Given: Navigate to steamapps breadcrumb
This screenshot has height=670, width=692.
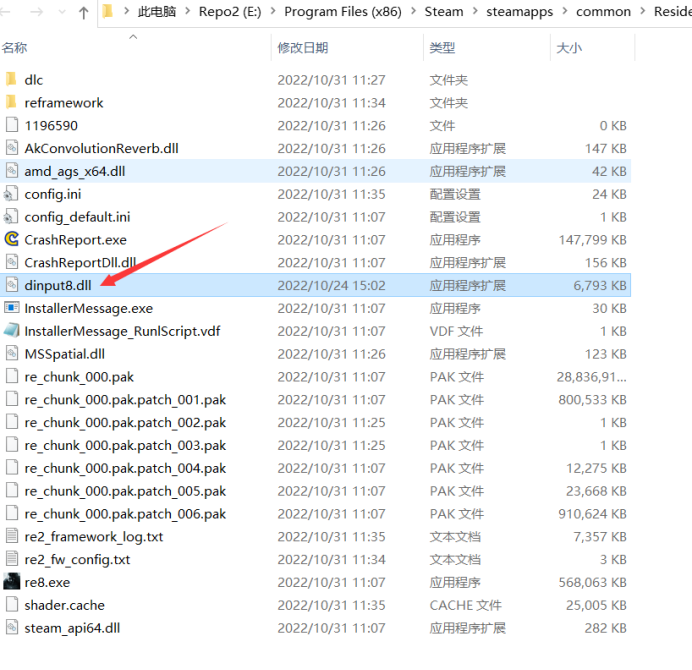Looking at the screenshot, I should click(x=519, y=11).
